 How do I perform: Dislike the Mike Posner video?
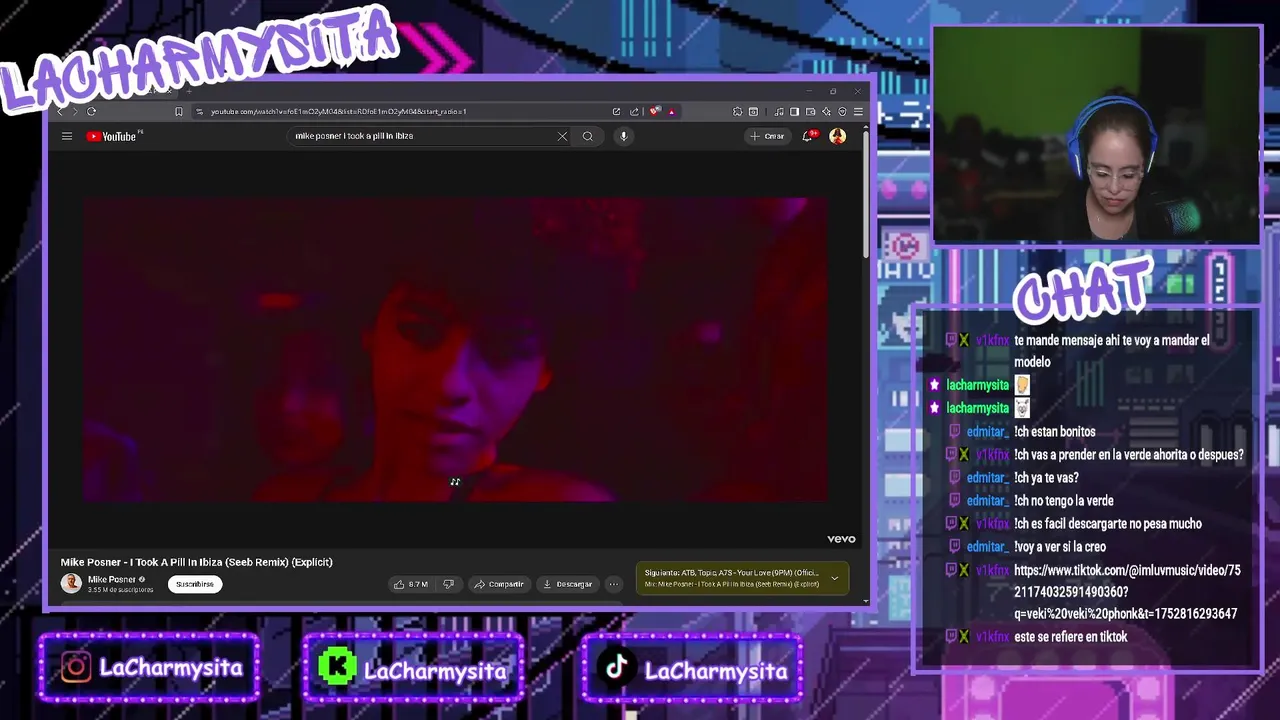point(448,584)
